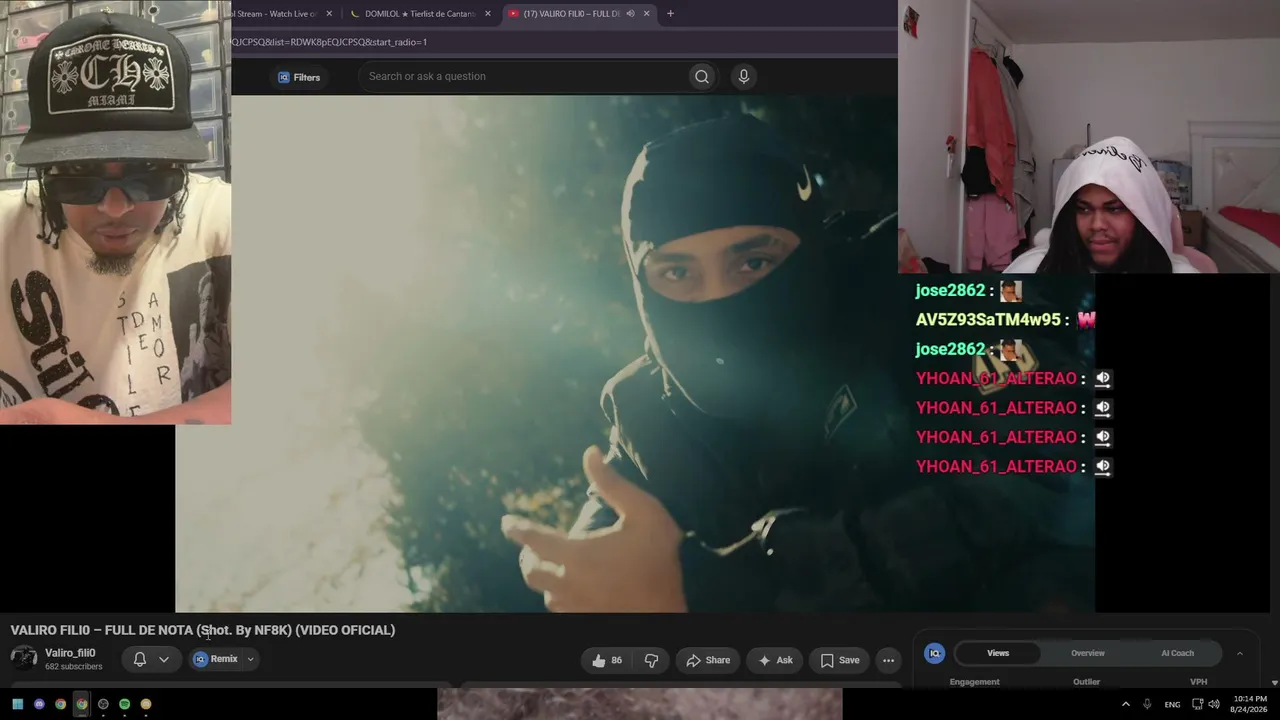Activate voice search microphone icon
The image size is (1280, 720).
tap(743, 77)
